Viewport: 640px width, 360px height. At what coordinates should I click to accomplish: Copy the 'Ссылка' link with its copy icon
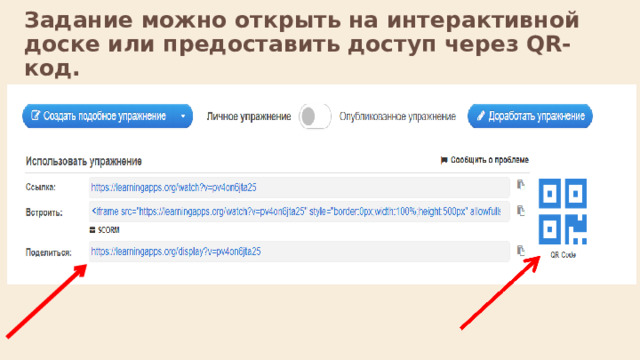point(521,184)
